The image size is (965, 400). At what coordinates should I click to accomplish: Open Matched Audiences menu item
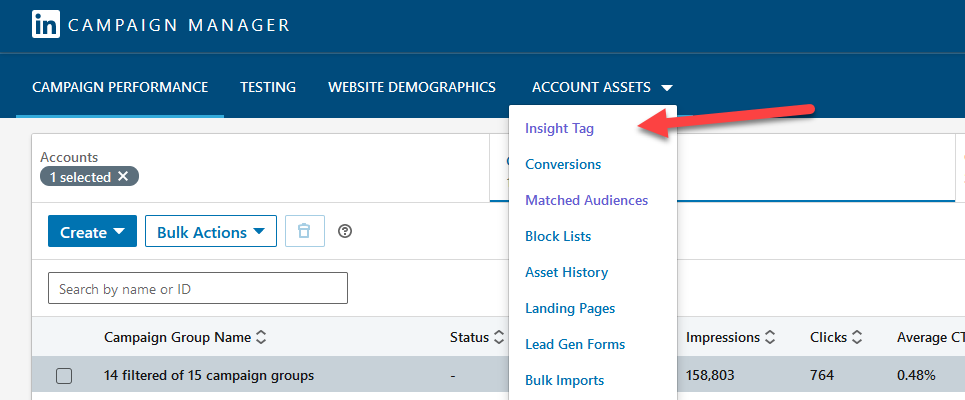click(x=586, y=200)
